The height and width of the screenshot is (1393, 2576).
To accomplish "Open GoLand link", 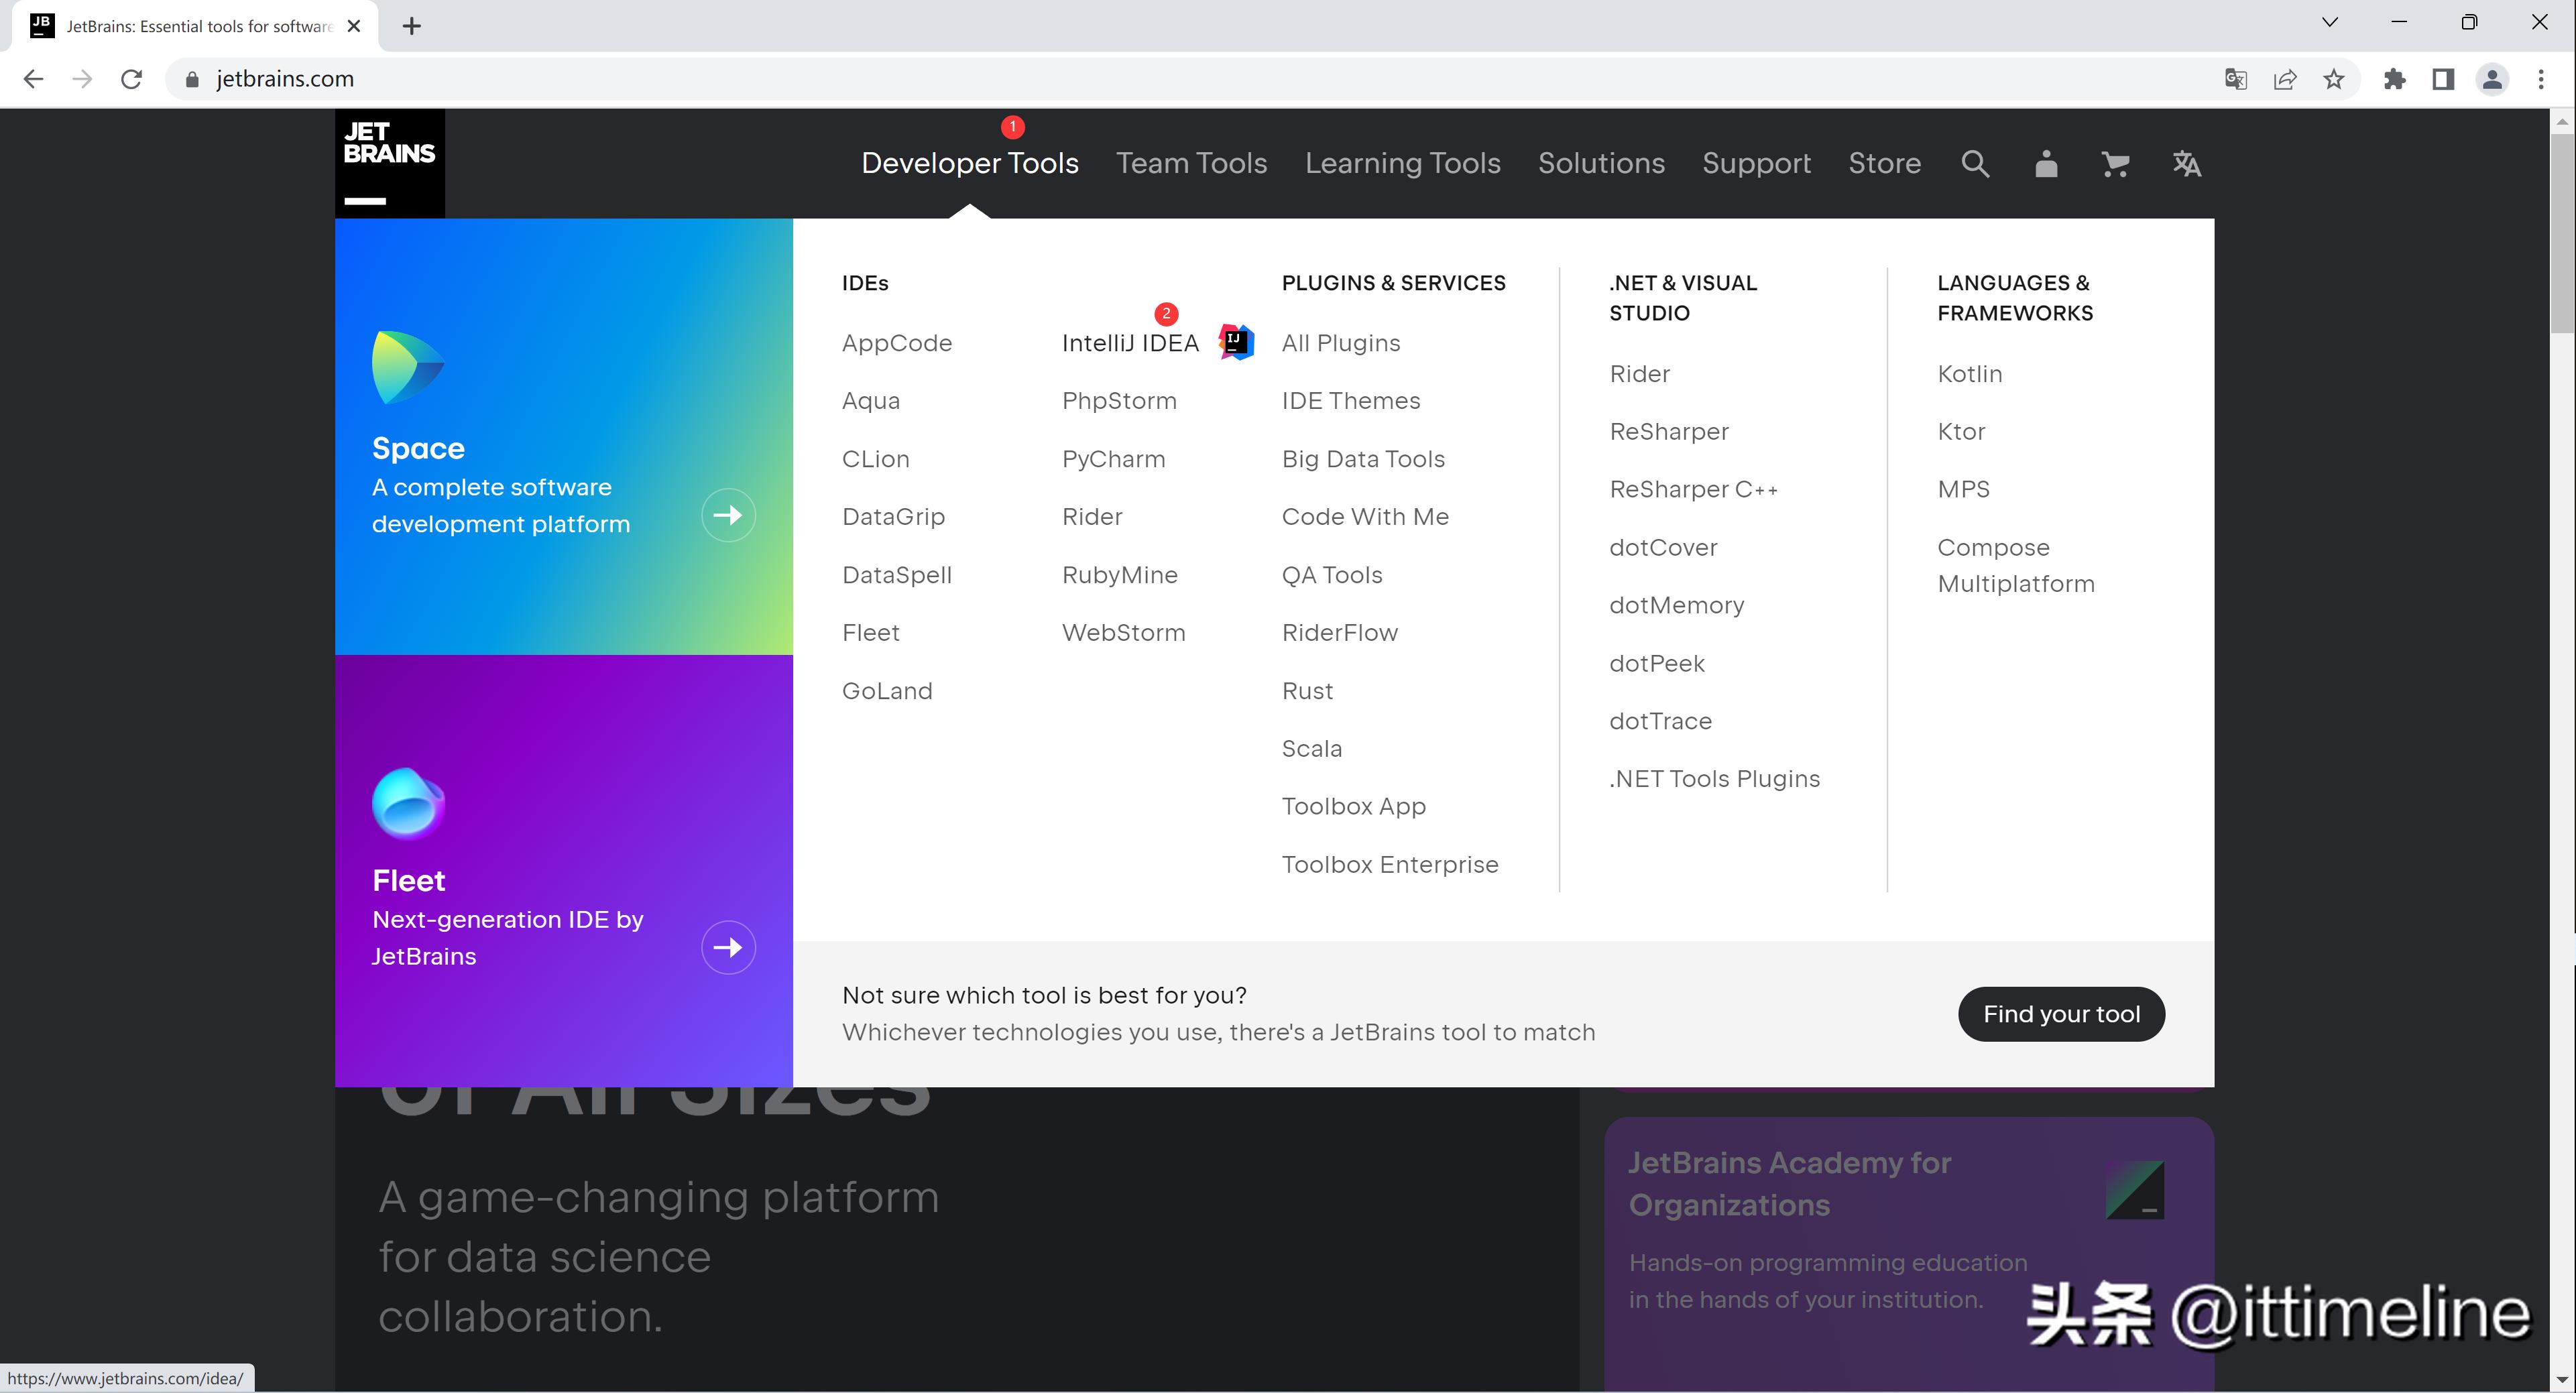I will pos(886,691).
